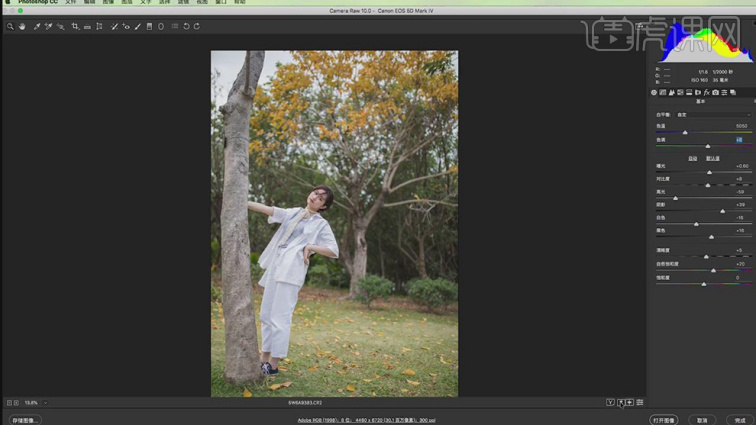Click the Cancel button
Screen dimensions: 756x426
point(702,421)
